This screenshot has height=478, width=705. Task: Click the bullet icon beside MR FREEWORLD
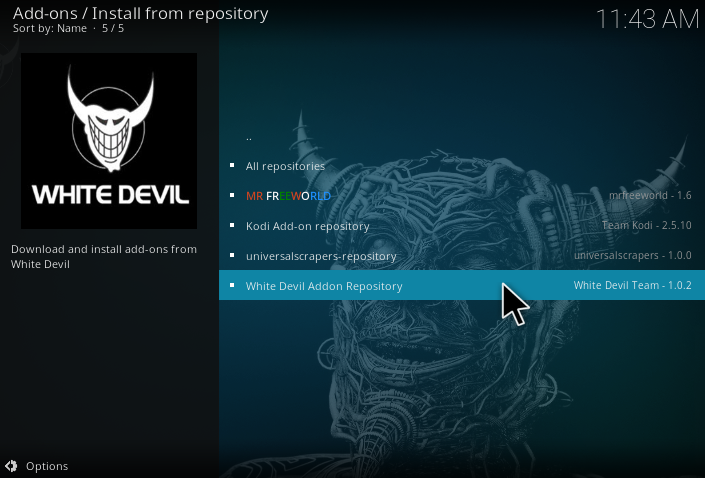coord(232,195)
